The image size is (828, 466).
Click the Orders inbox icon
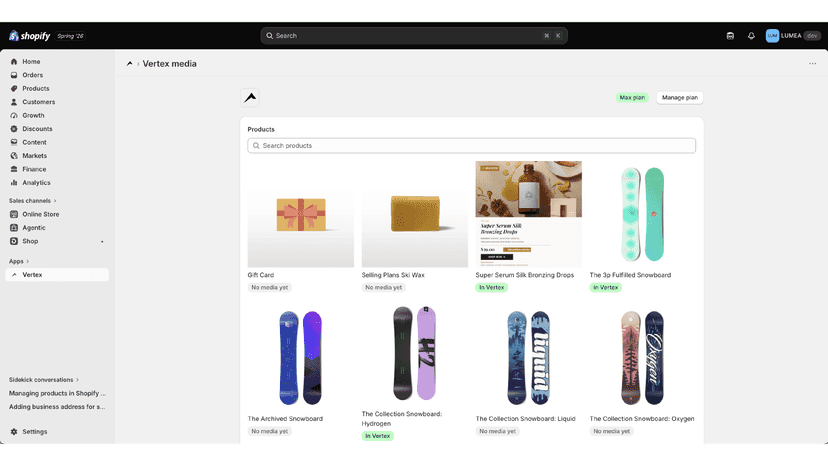click(x=14, y=75)
